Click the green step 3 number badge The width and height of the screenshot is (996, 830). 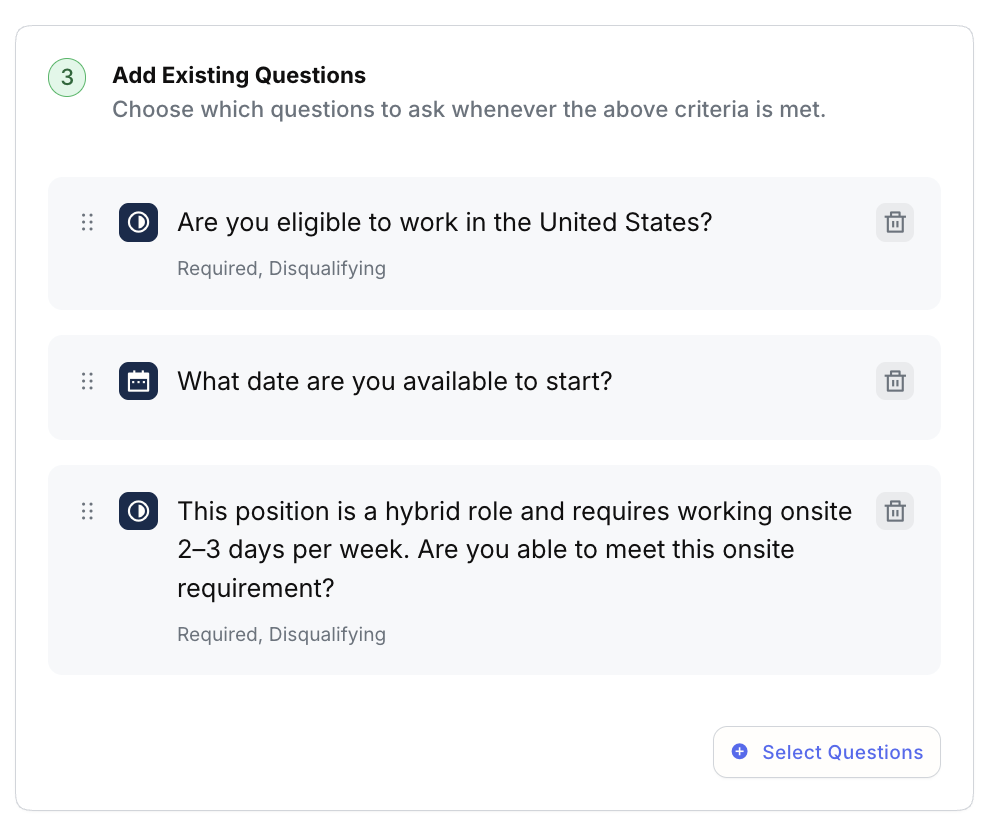pos(67,78)
